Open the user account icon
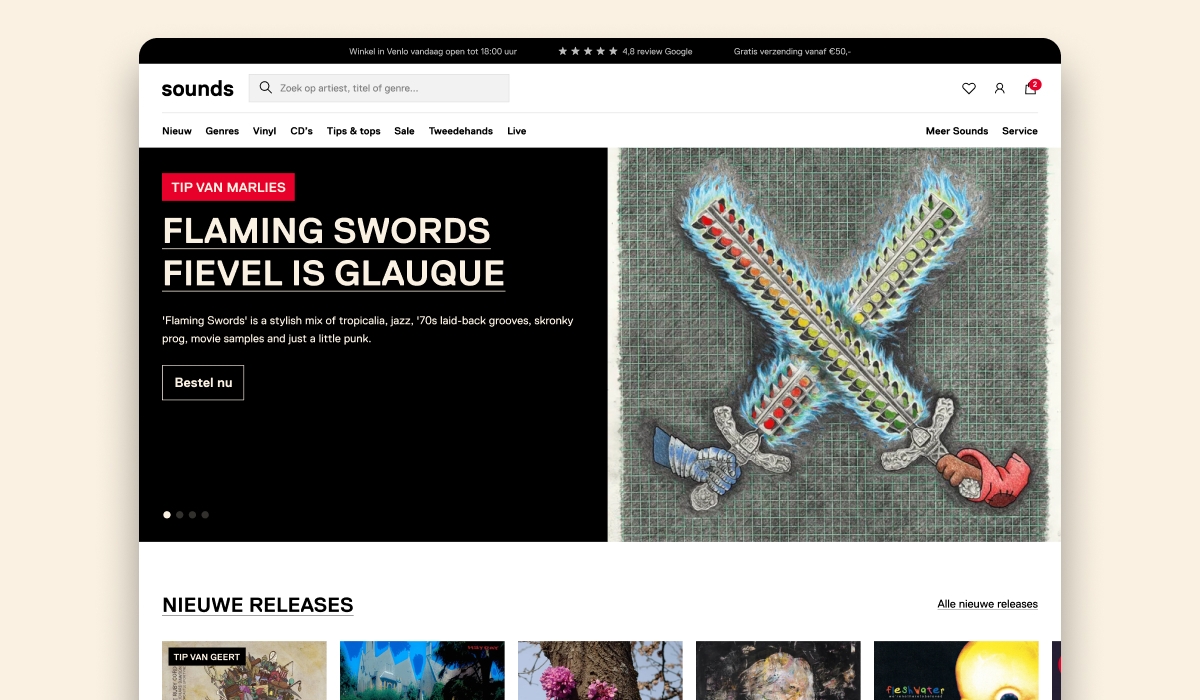The height and width of the screenshot is (700, 1200). pyautogui.click(x=999, y=88)
